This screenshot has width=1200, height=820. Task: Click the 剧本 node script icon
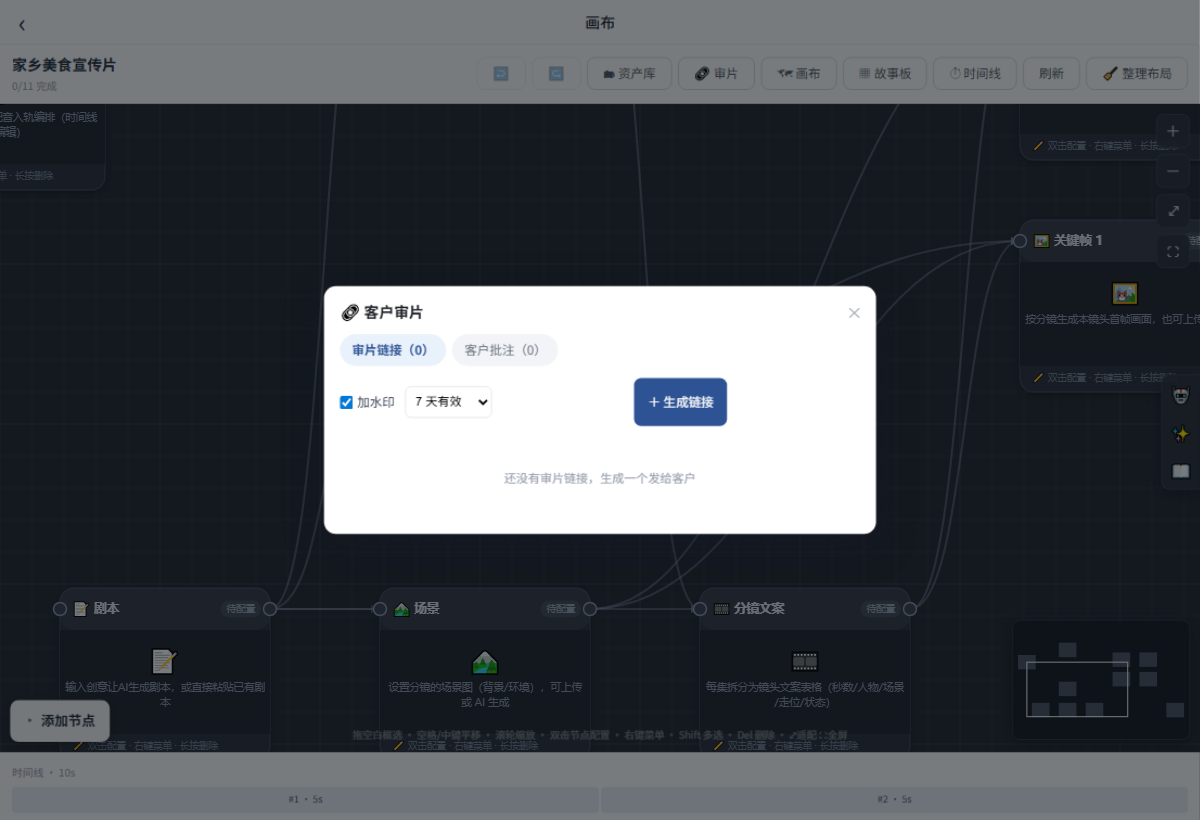point(81,609)
